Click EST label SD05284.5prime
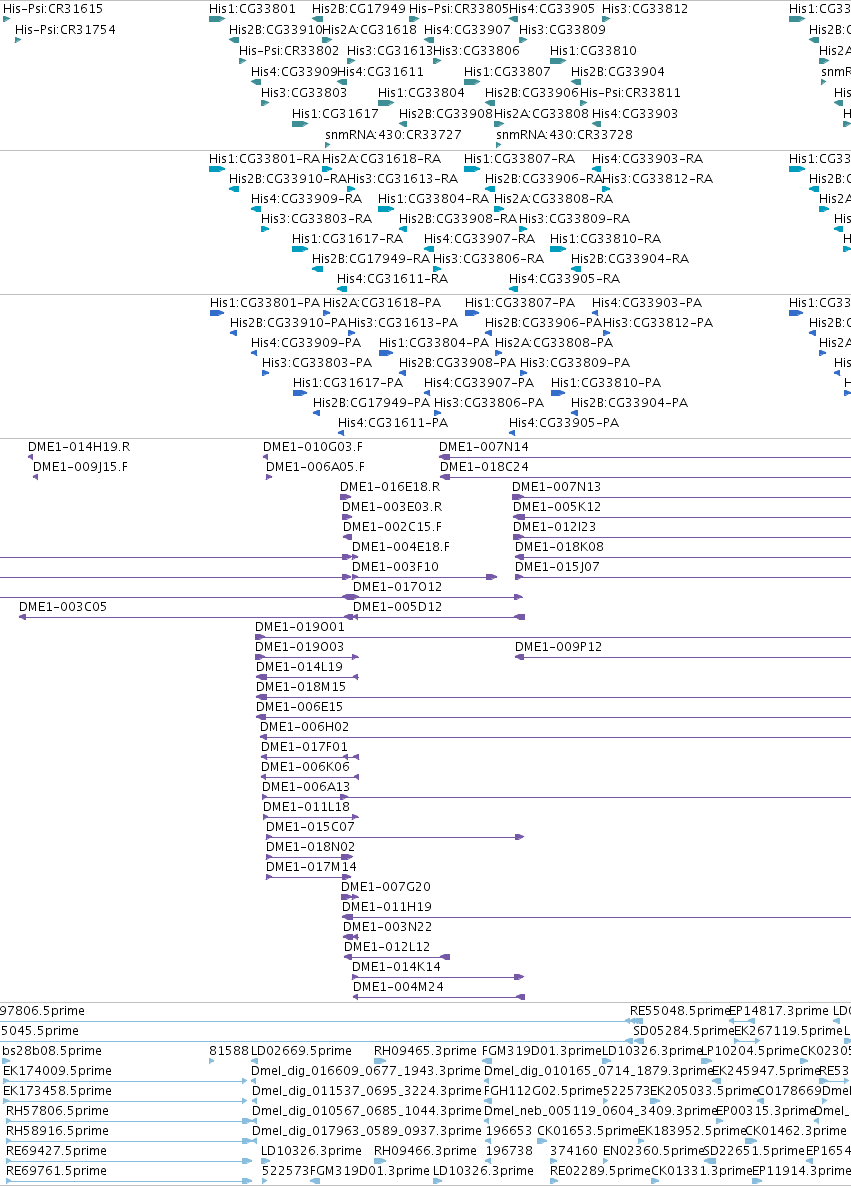851x1186 pixels. point(683,1031)
